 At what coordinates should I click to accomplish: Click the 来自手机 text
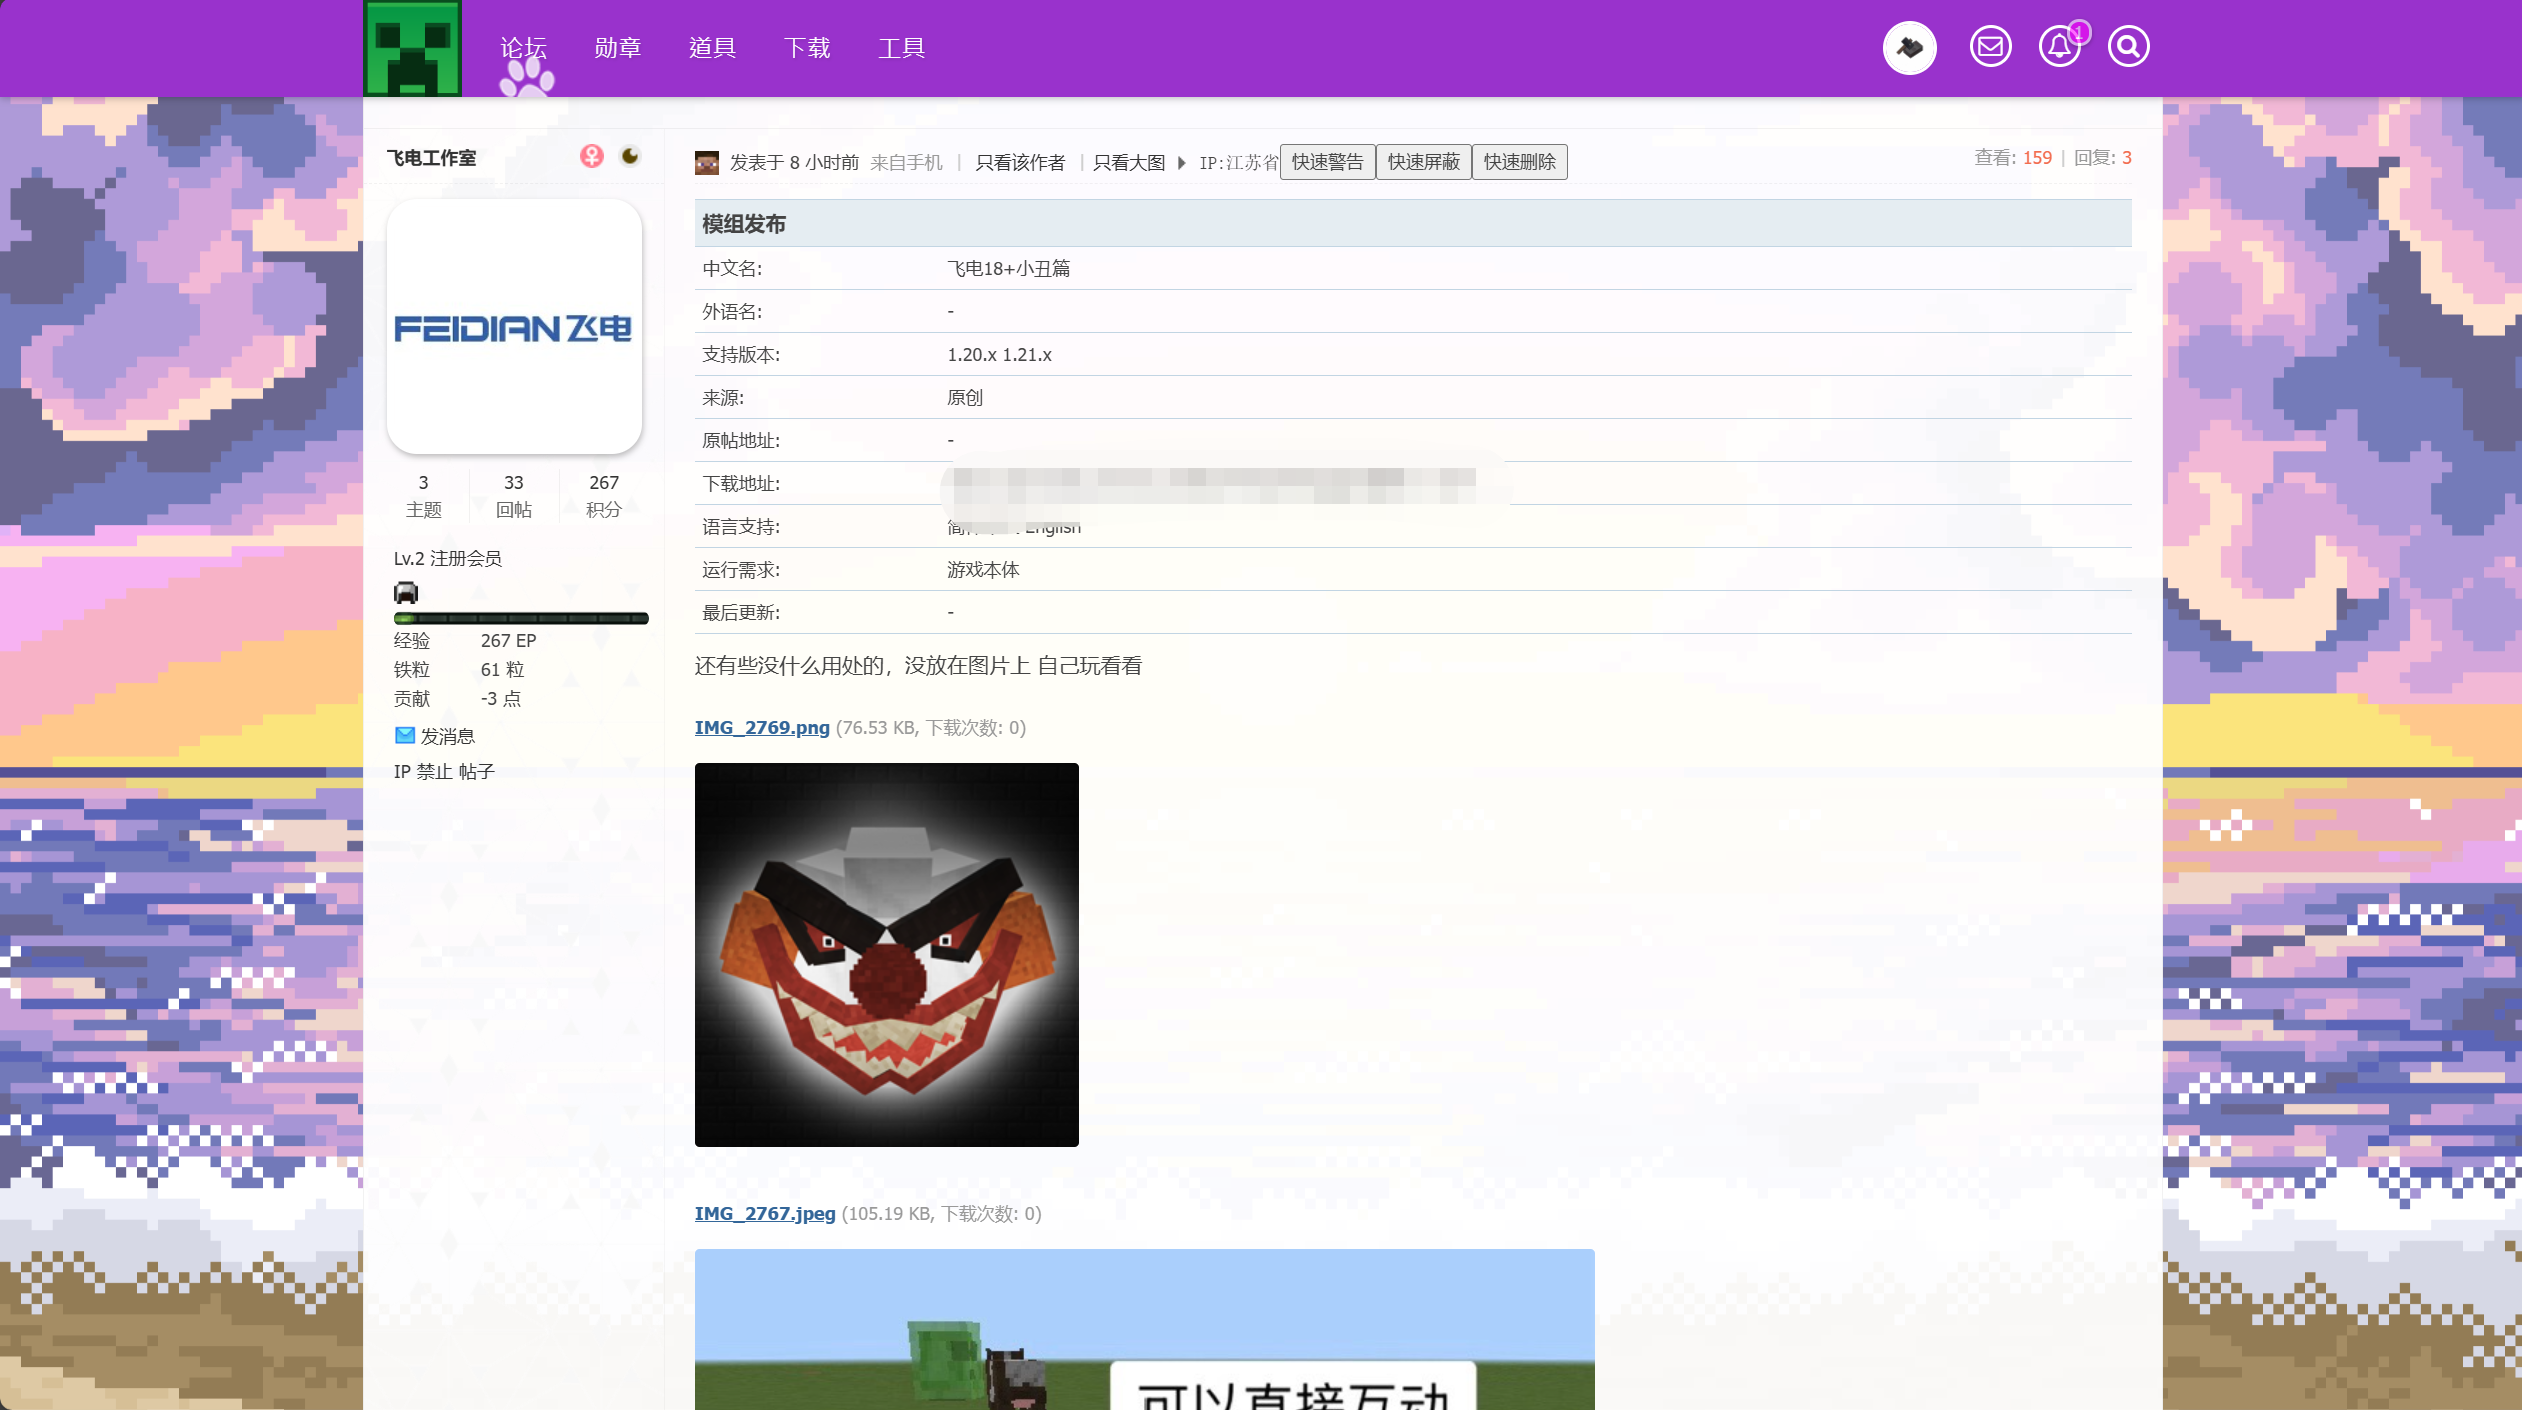pyautogui.click(x=906, y=163)
